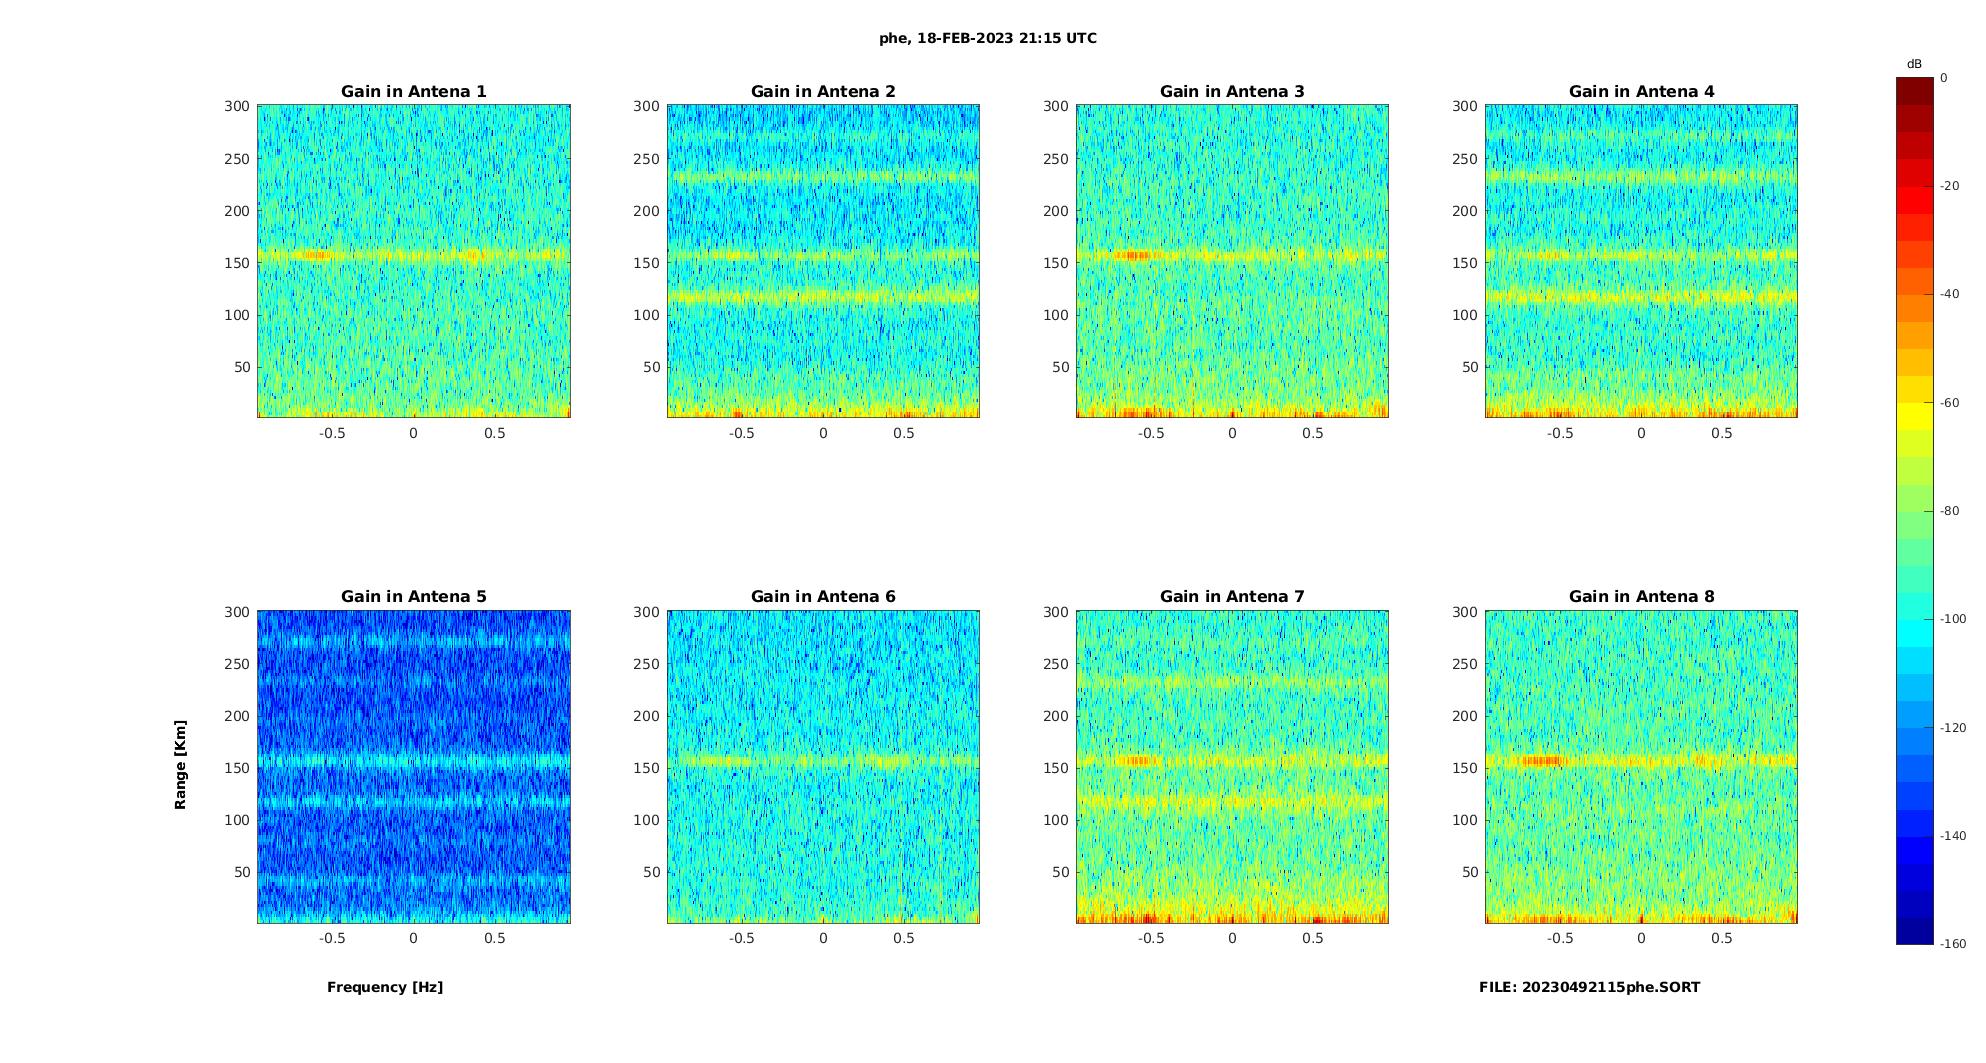Click the -20 tick label on the colorbar
Image resolution: width=1986 pixels, height=1063 pixels.
coord(1949,186)
